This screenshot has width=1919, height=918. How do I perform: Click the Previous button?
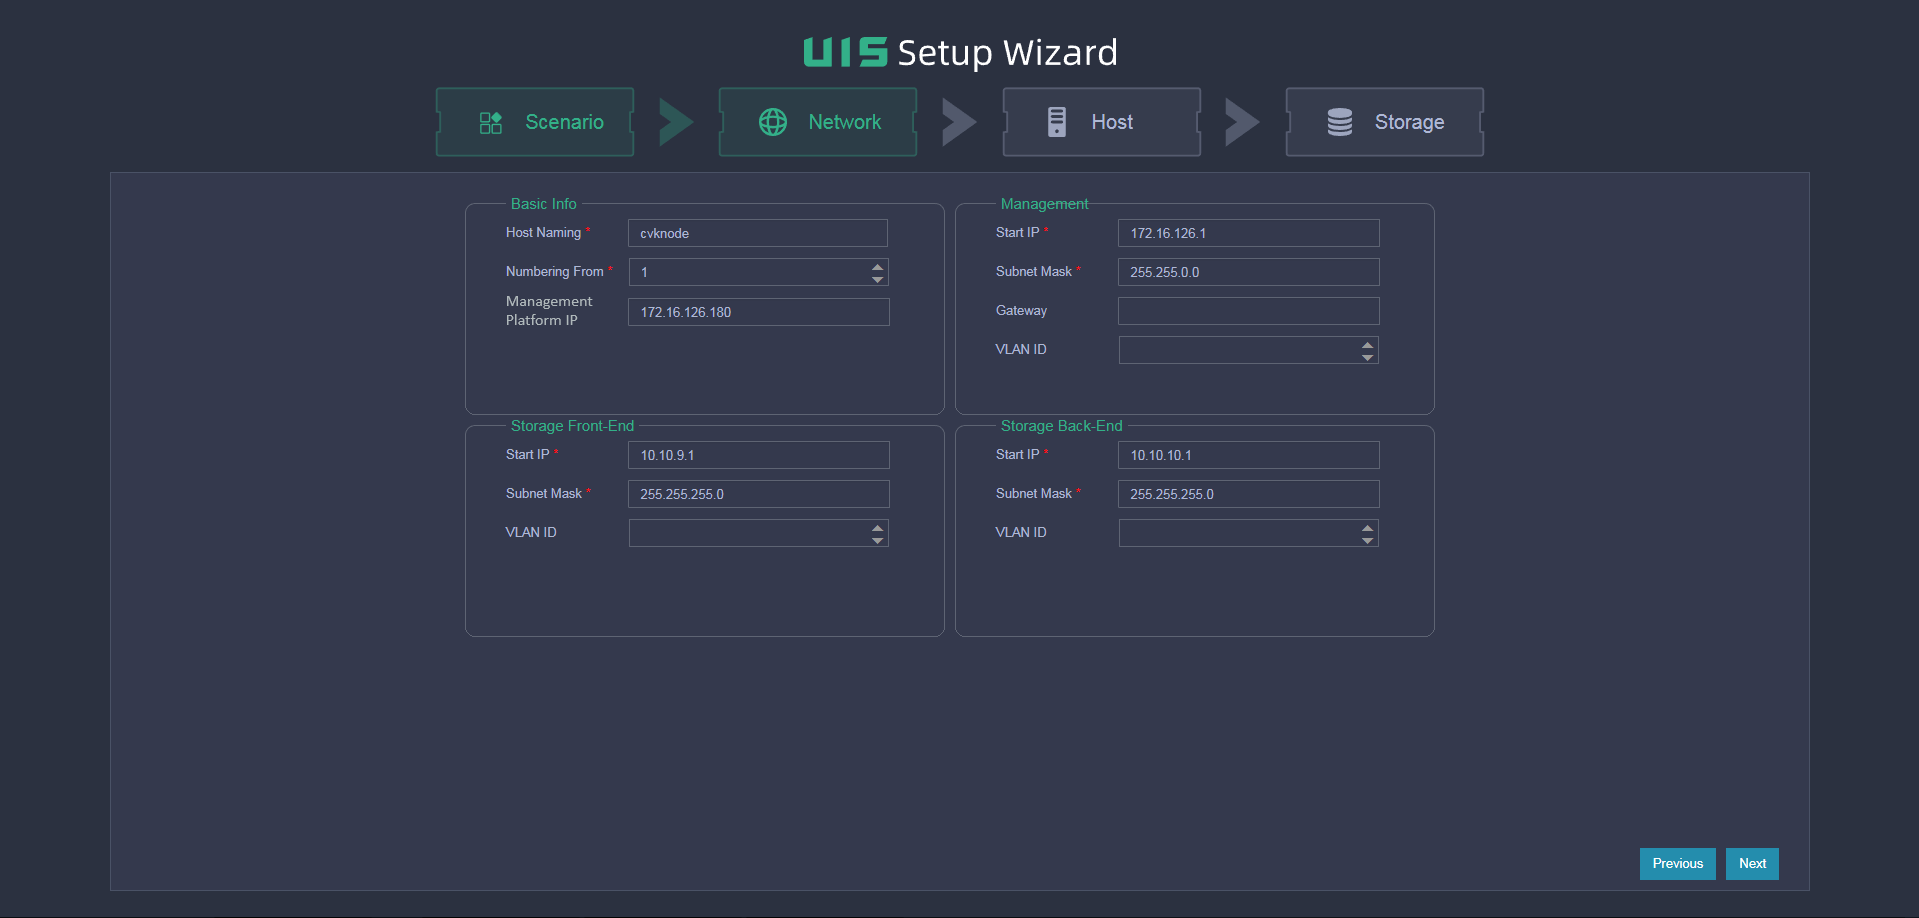tap(1678, 864)
